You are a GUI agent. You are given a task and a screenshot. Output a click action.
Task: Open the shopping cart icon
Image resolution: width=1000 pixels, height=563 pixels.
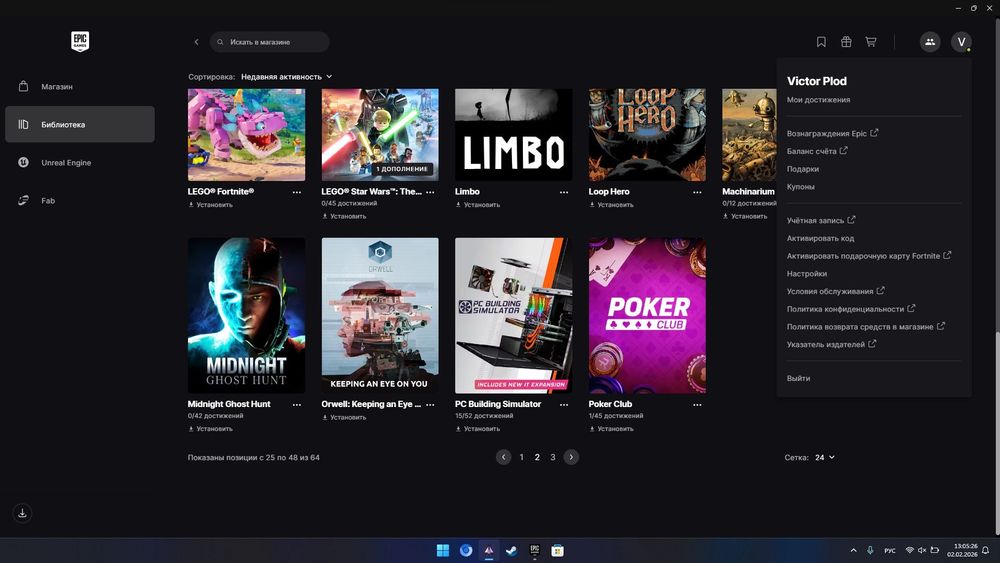[x=871, y=42]
